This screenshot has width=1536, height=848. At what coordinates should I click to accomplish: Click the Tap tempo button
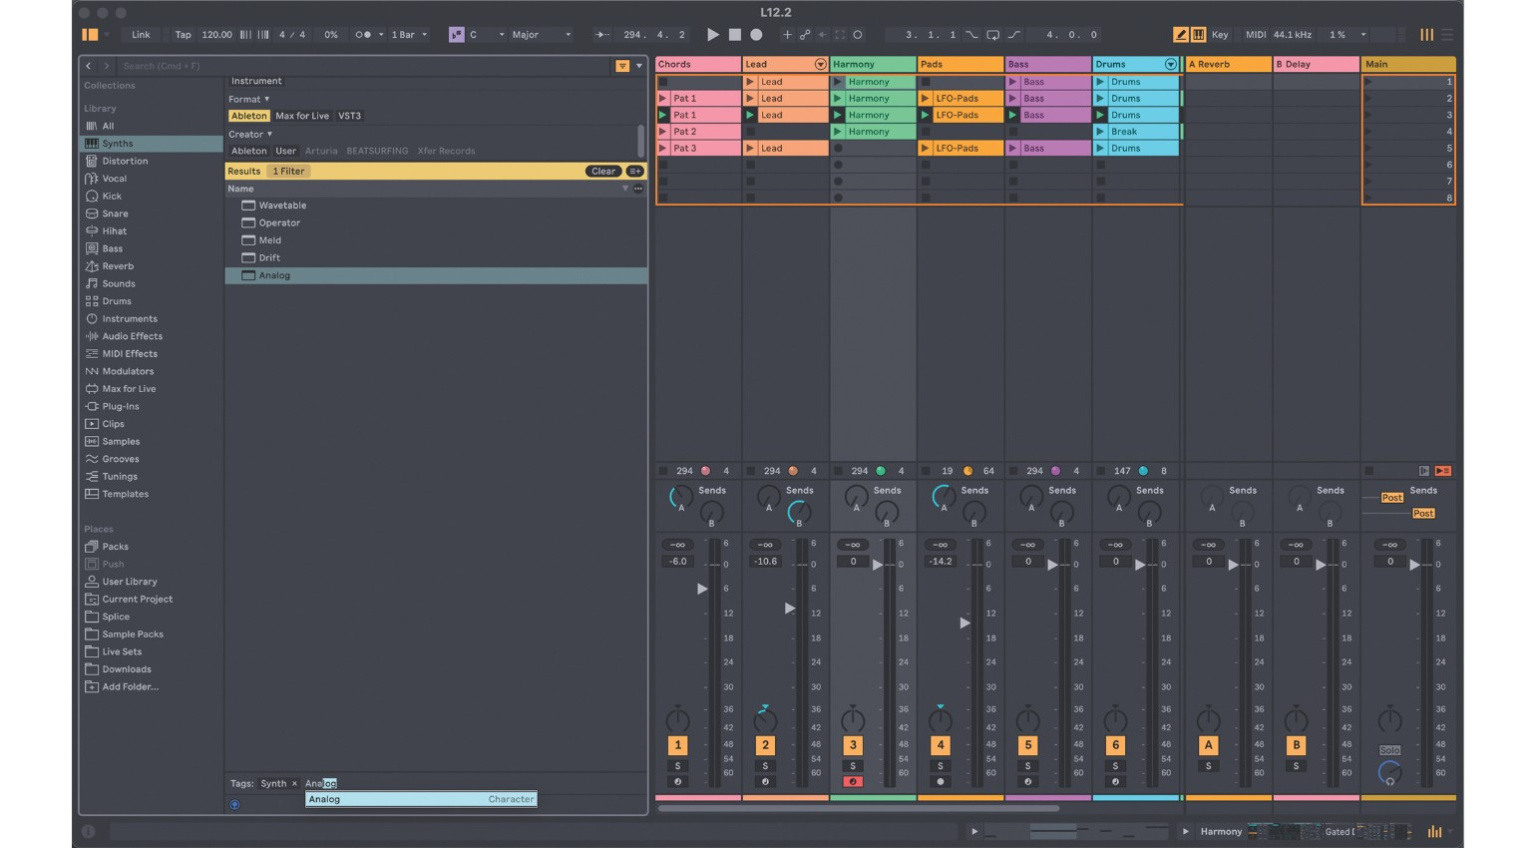[183, 34]
